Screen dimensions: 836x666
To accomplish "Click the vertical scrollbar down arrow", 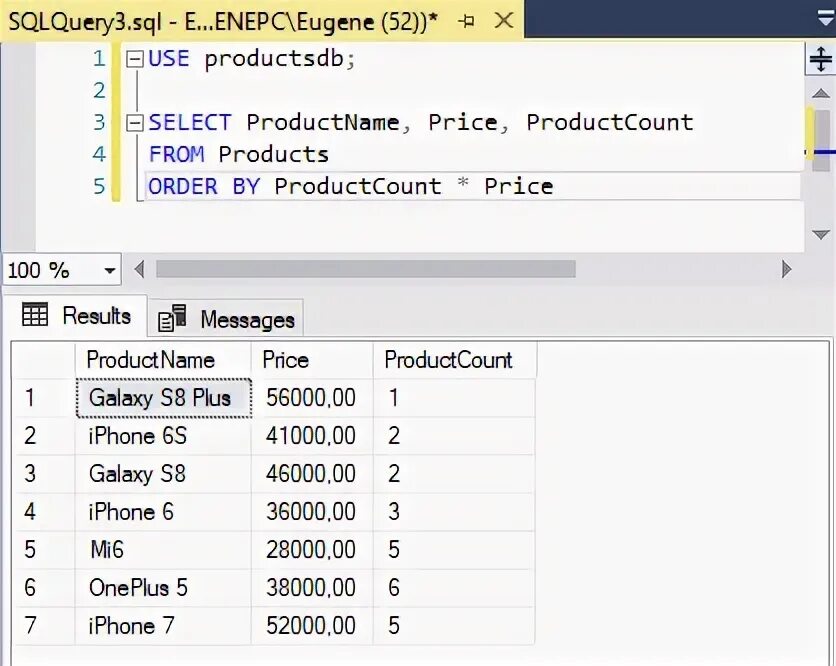I will tap(821, 234).
